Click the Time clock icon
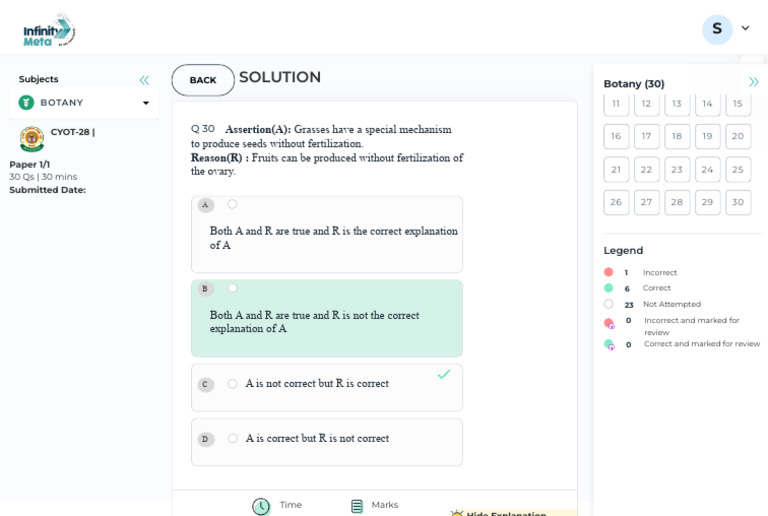 [261, 506]
